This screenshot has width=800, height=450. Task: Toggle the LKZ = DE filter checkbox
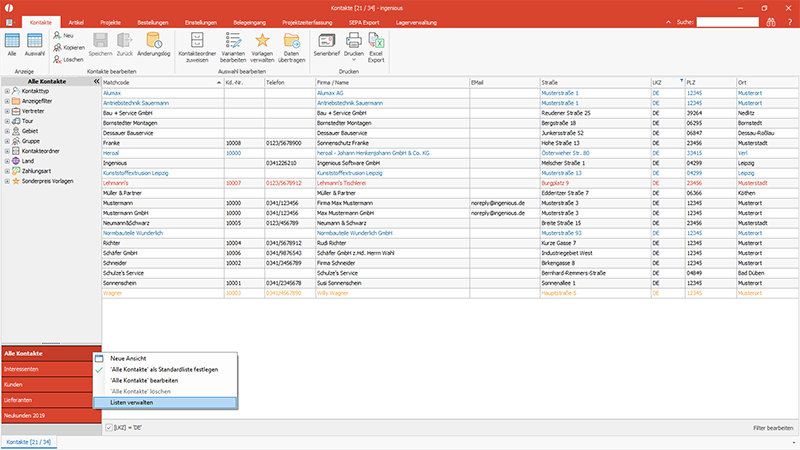click(109, 428)
